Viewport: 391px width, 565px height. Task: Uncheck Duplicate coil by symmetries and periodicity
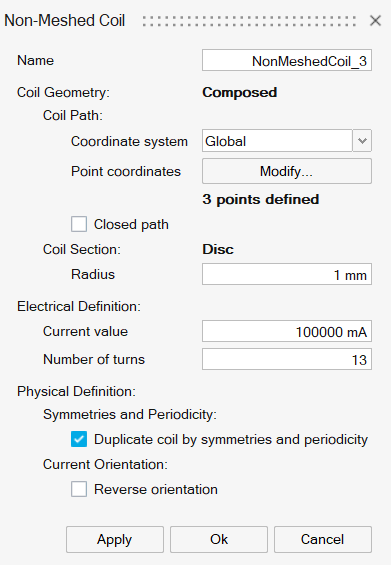point(79,439)
